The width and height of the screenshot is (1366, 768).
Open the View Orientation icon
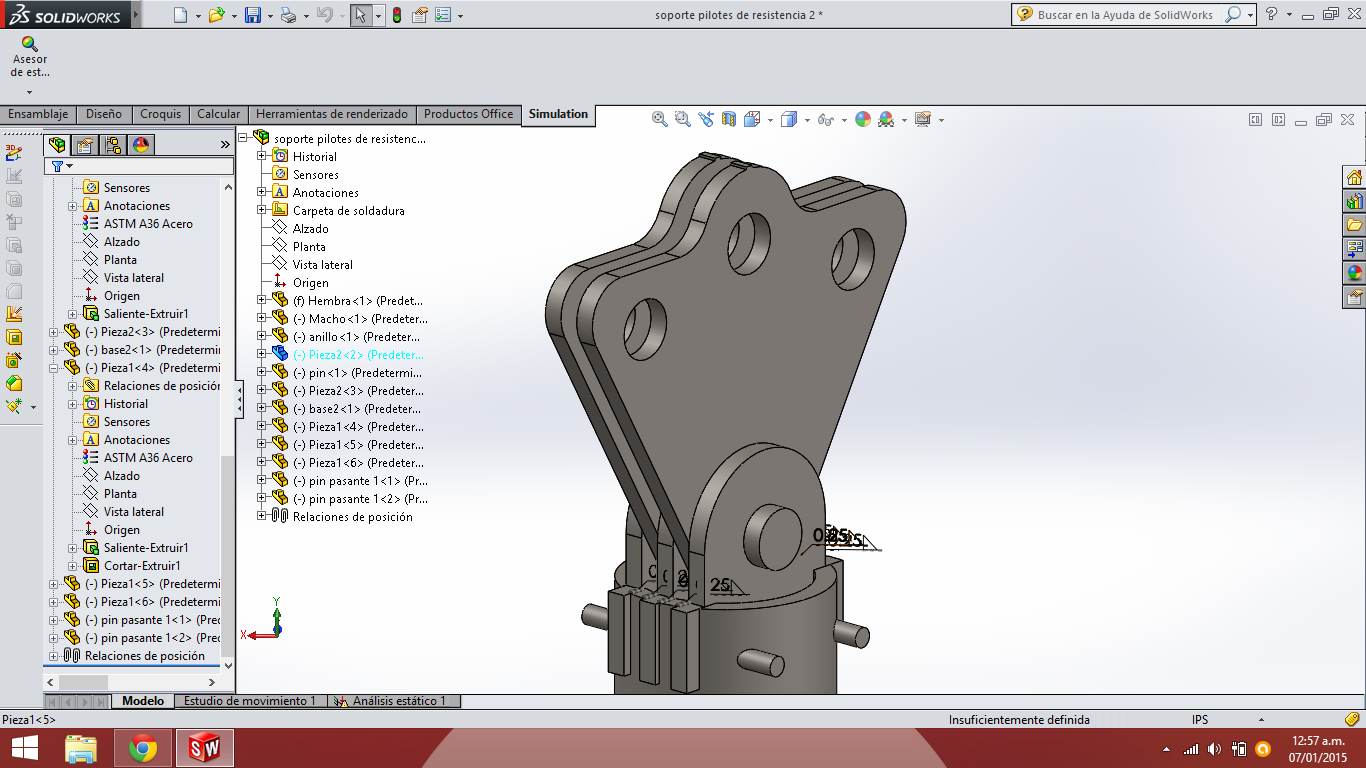[752, 119]
